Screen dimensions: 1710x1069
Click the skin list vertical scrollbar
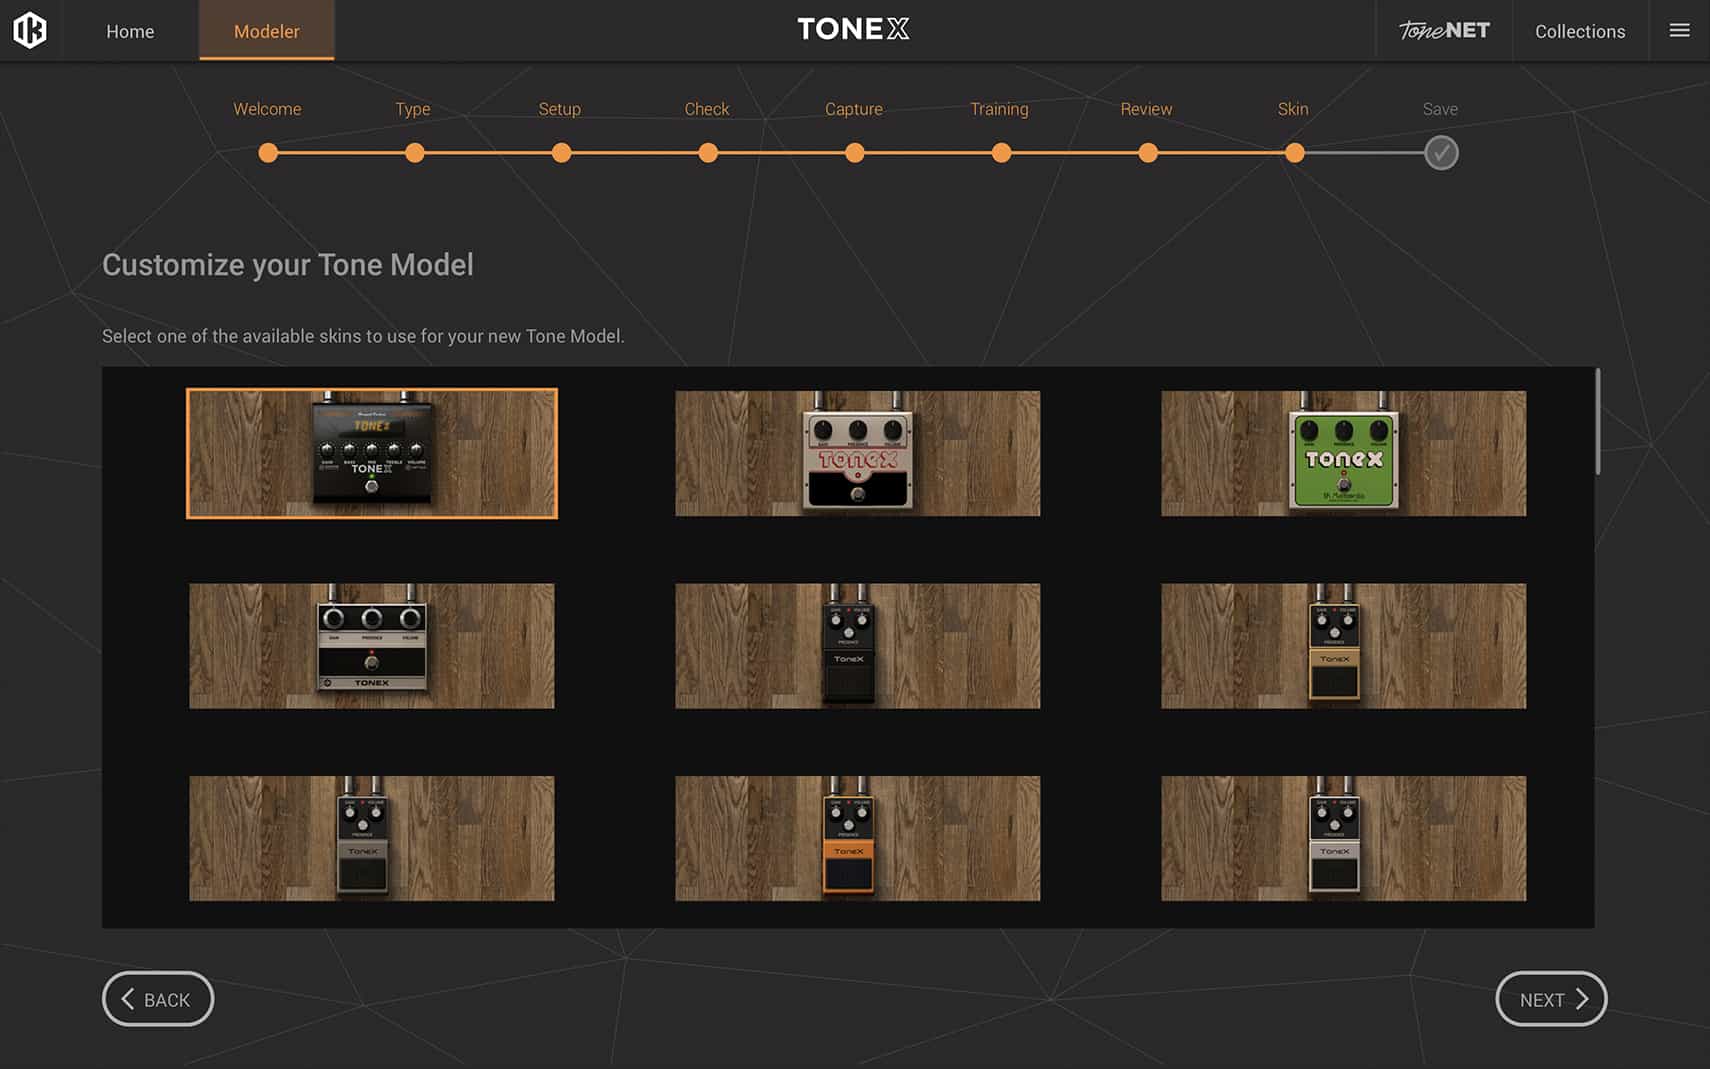pyautogui.click(x=1597, y=422)
